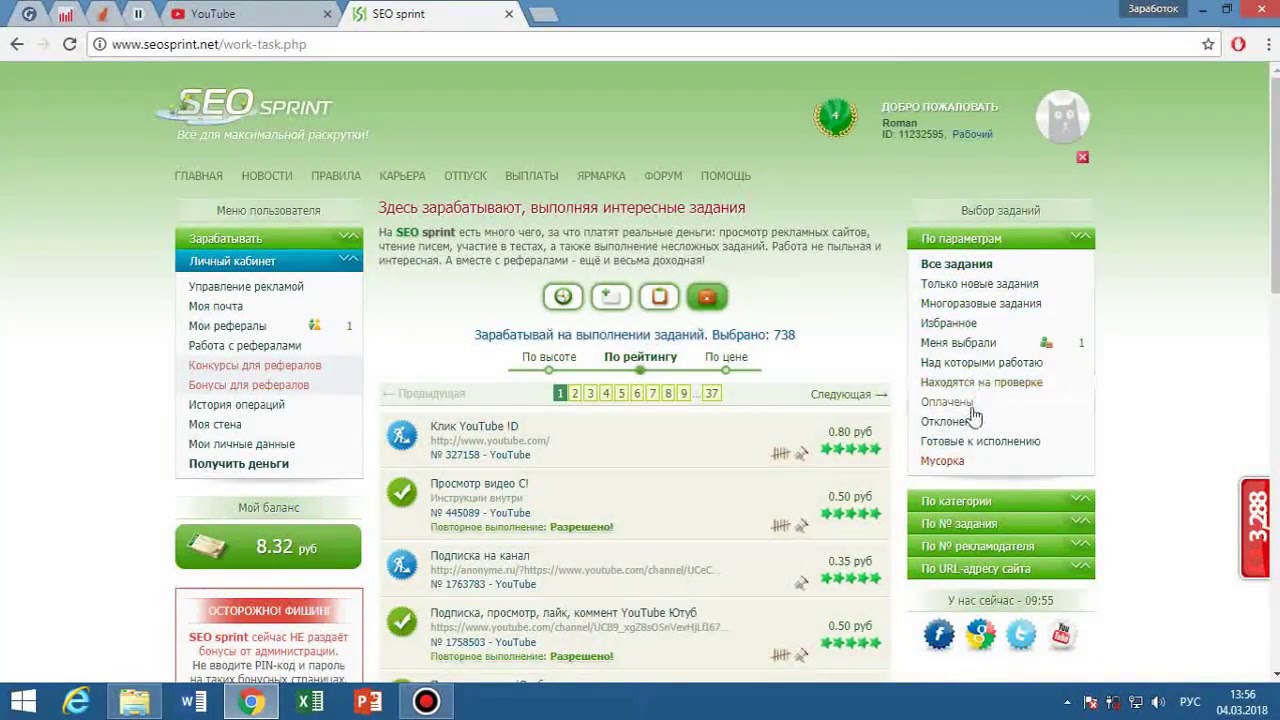Image resolution: width=1280 pixels, height=720 pixels.
Task: Open Управление рекламой link
Action: click(x=246, y=286)
